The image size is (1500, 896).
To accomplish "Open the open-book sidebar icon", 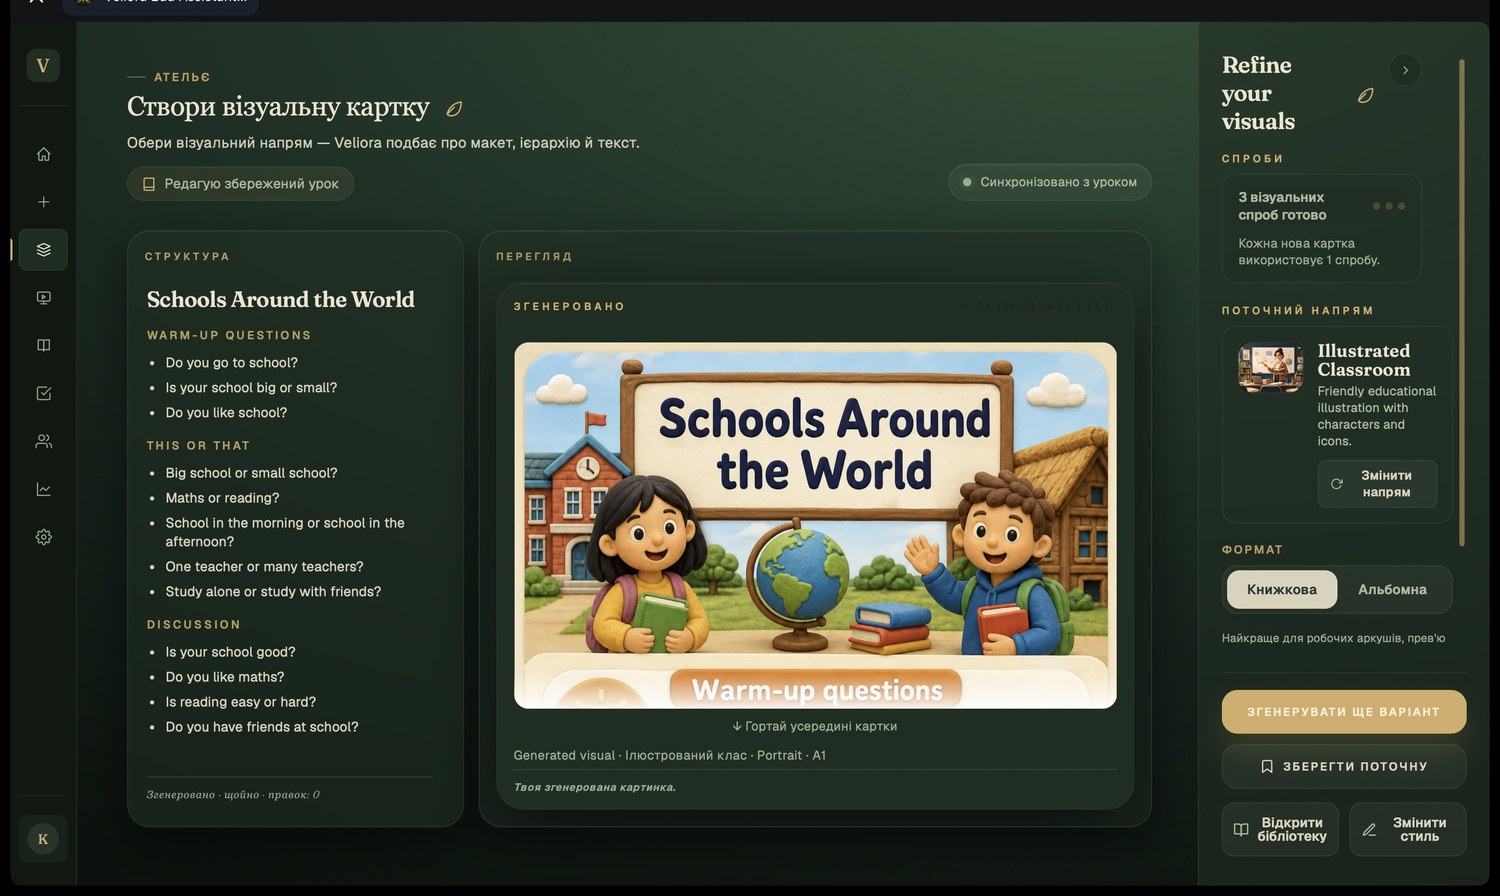I will tap(43, 346).
